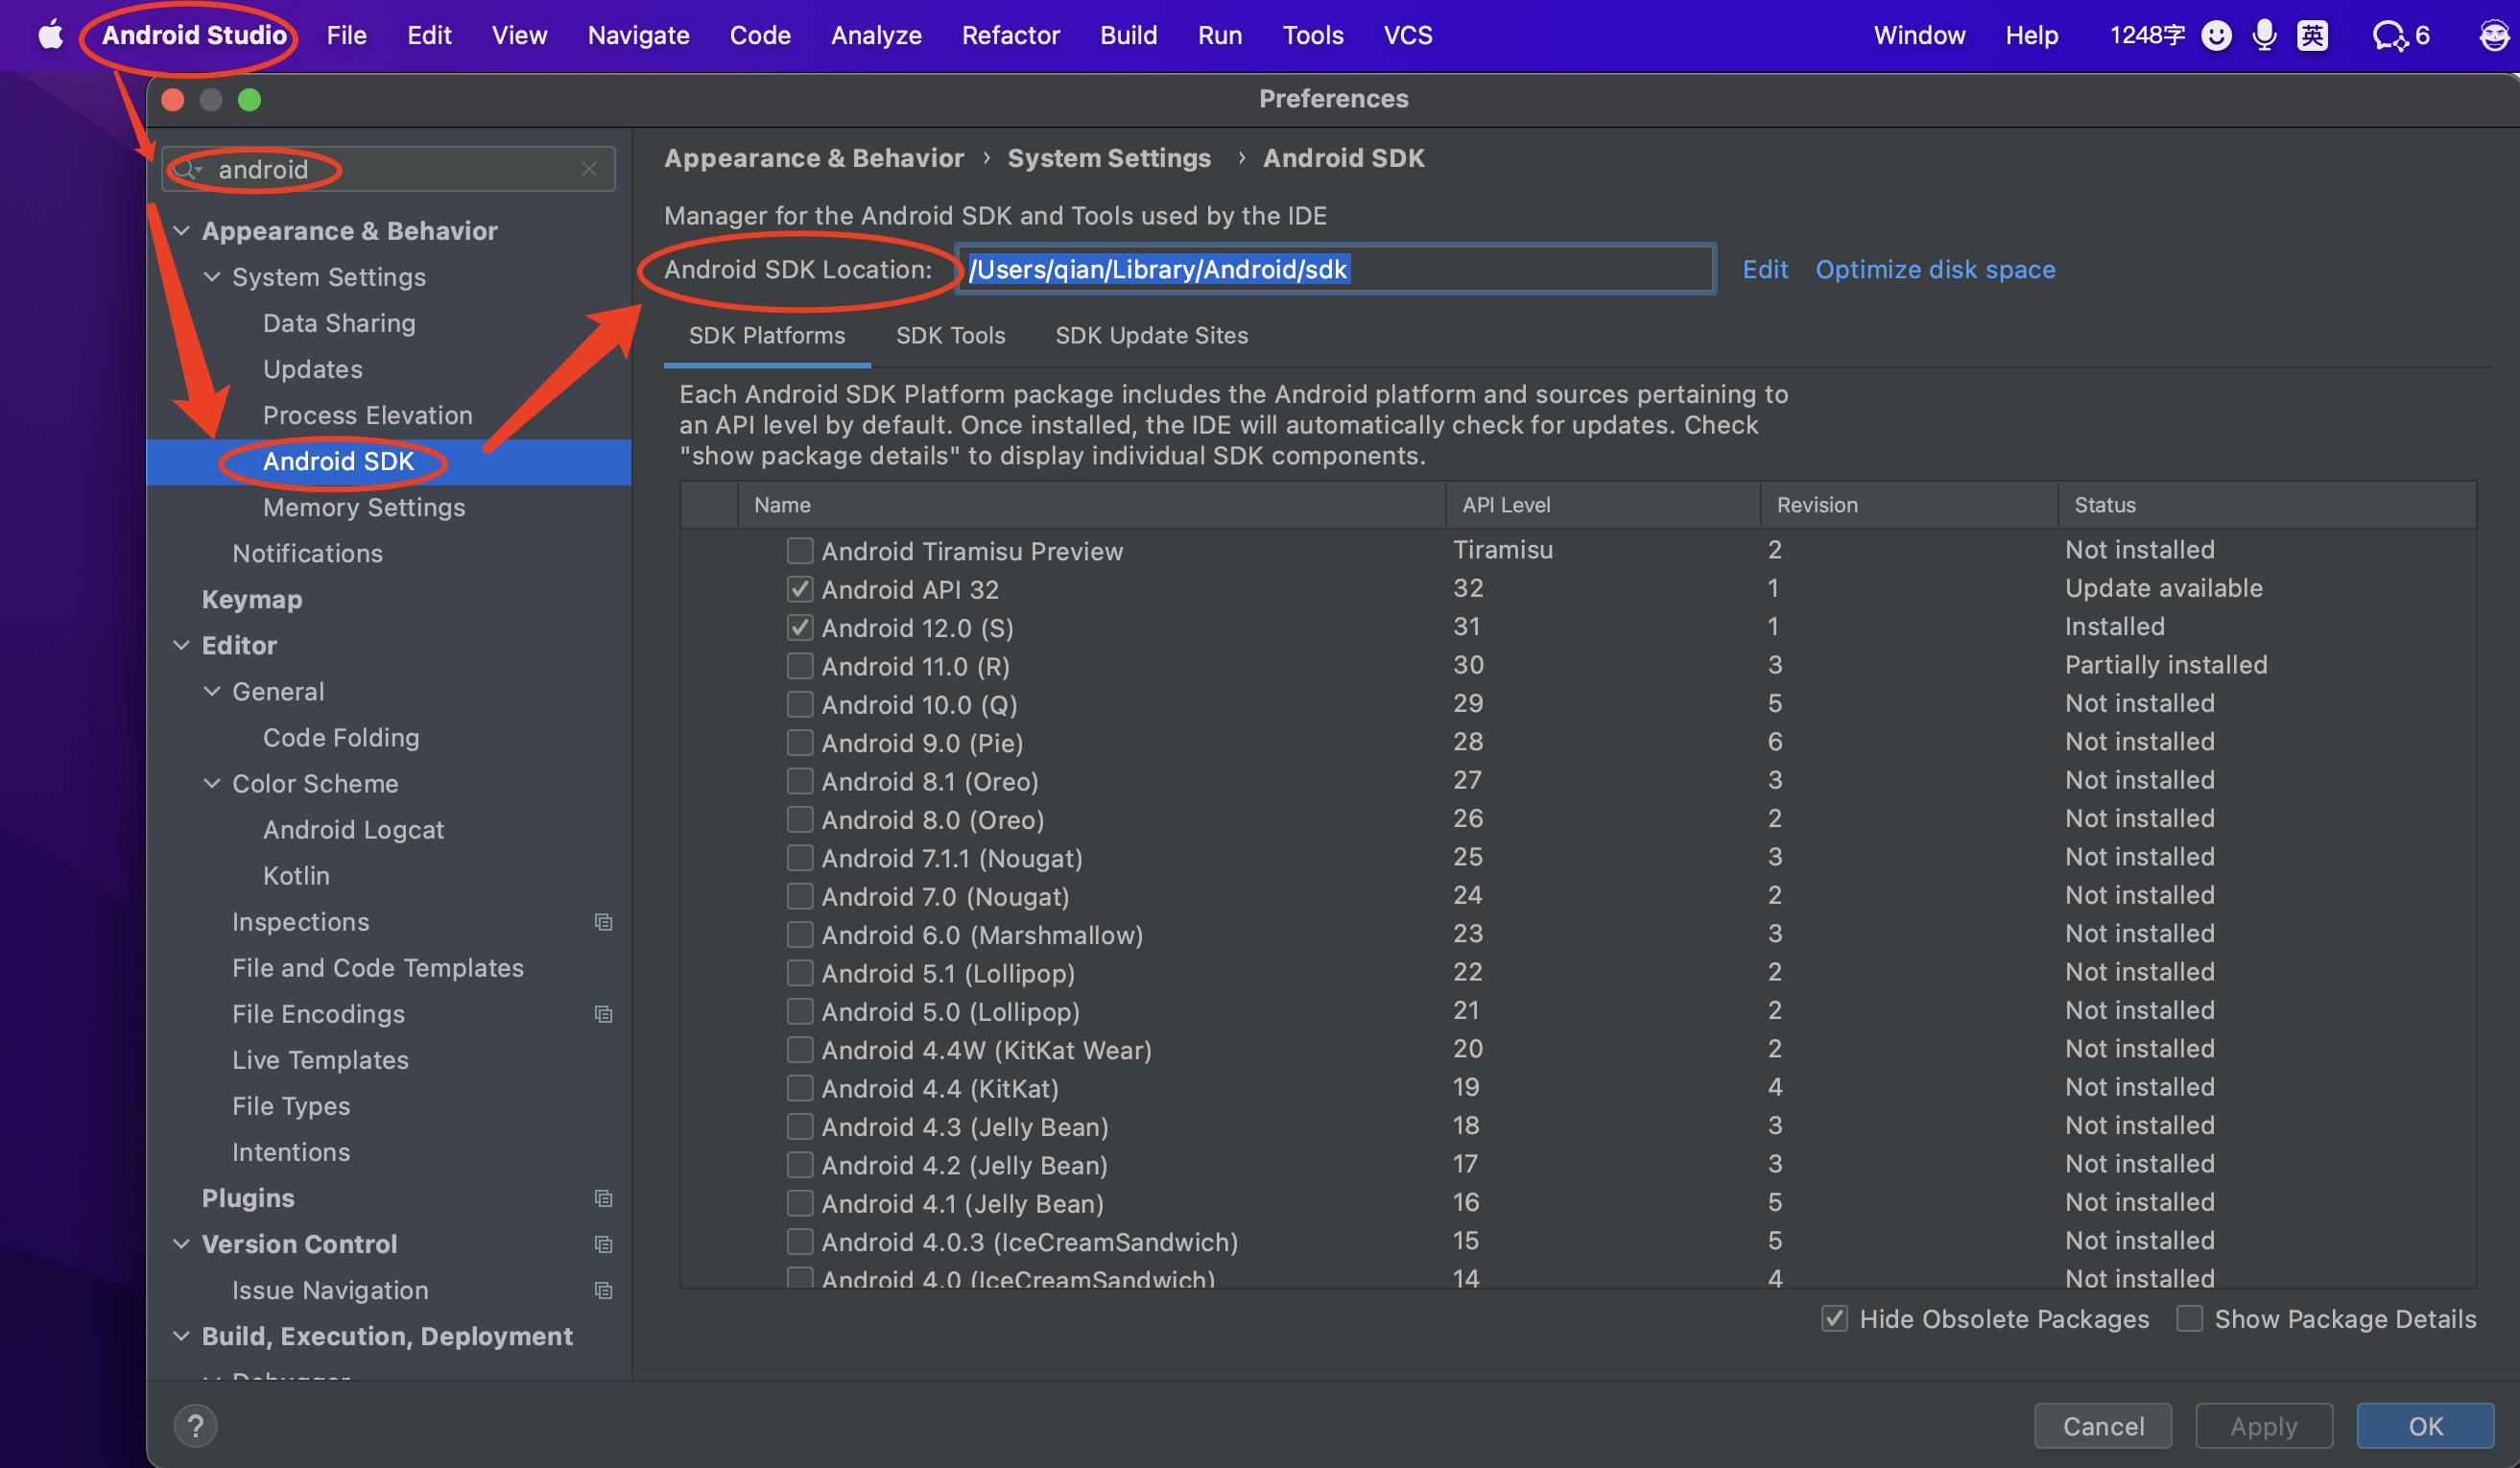Open the Keymap settings page
The image size is (2520, 1468).
252,599
